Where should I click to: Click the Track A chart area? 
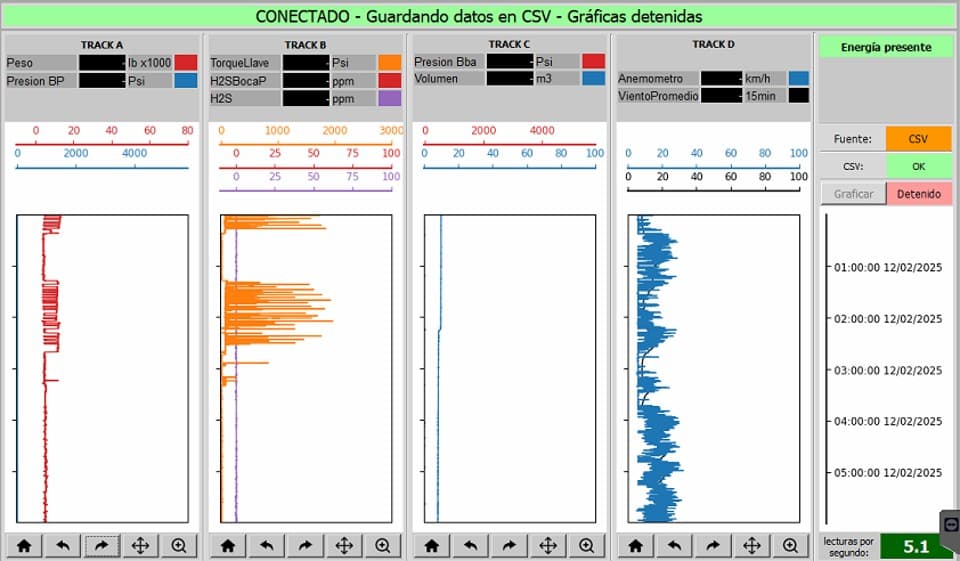(x=102, y=369)
